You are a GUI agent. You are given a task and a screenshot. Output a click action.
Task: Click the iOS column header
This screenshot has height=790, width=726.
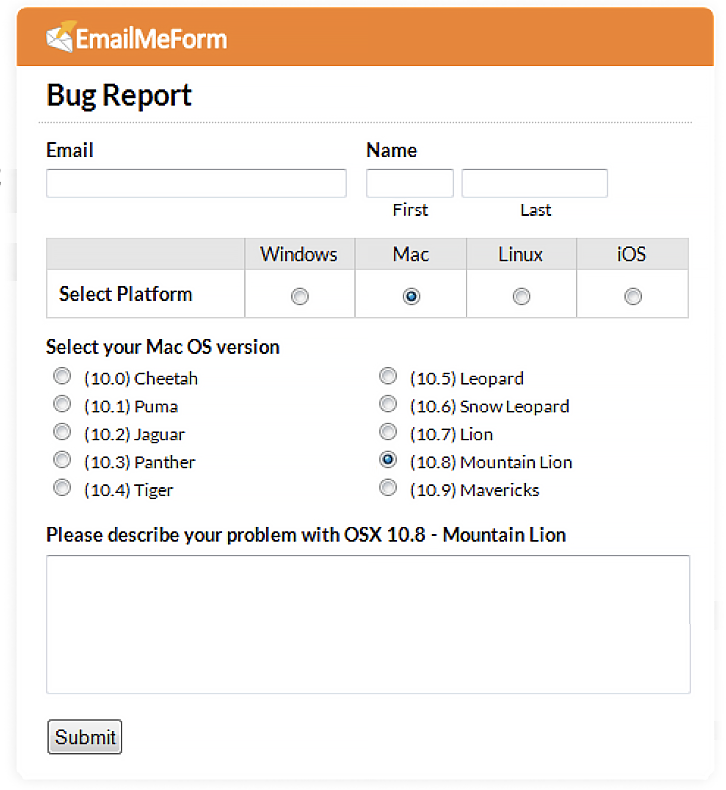[631, 254]
